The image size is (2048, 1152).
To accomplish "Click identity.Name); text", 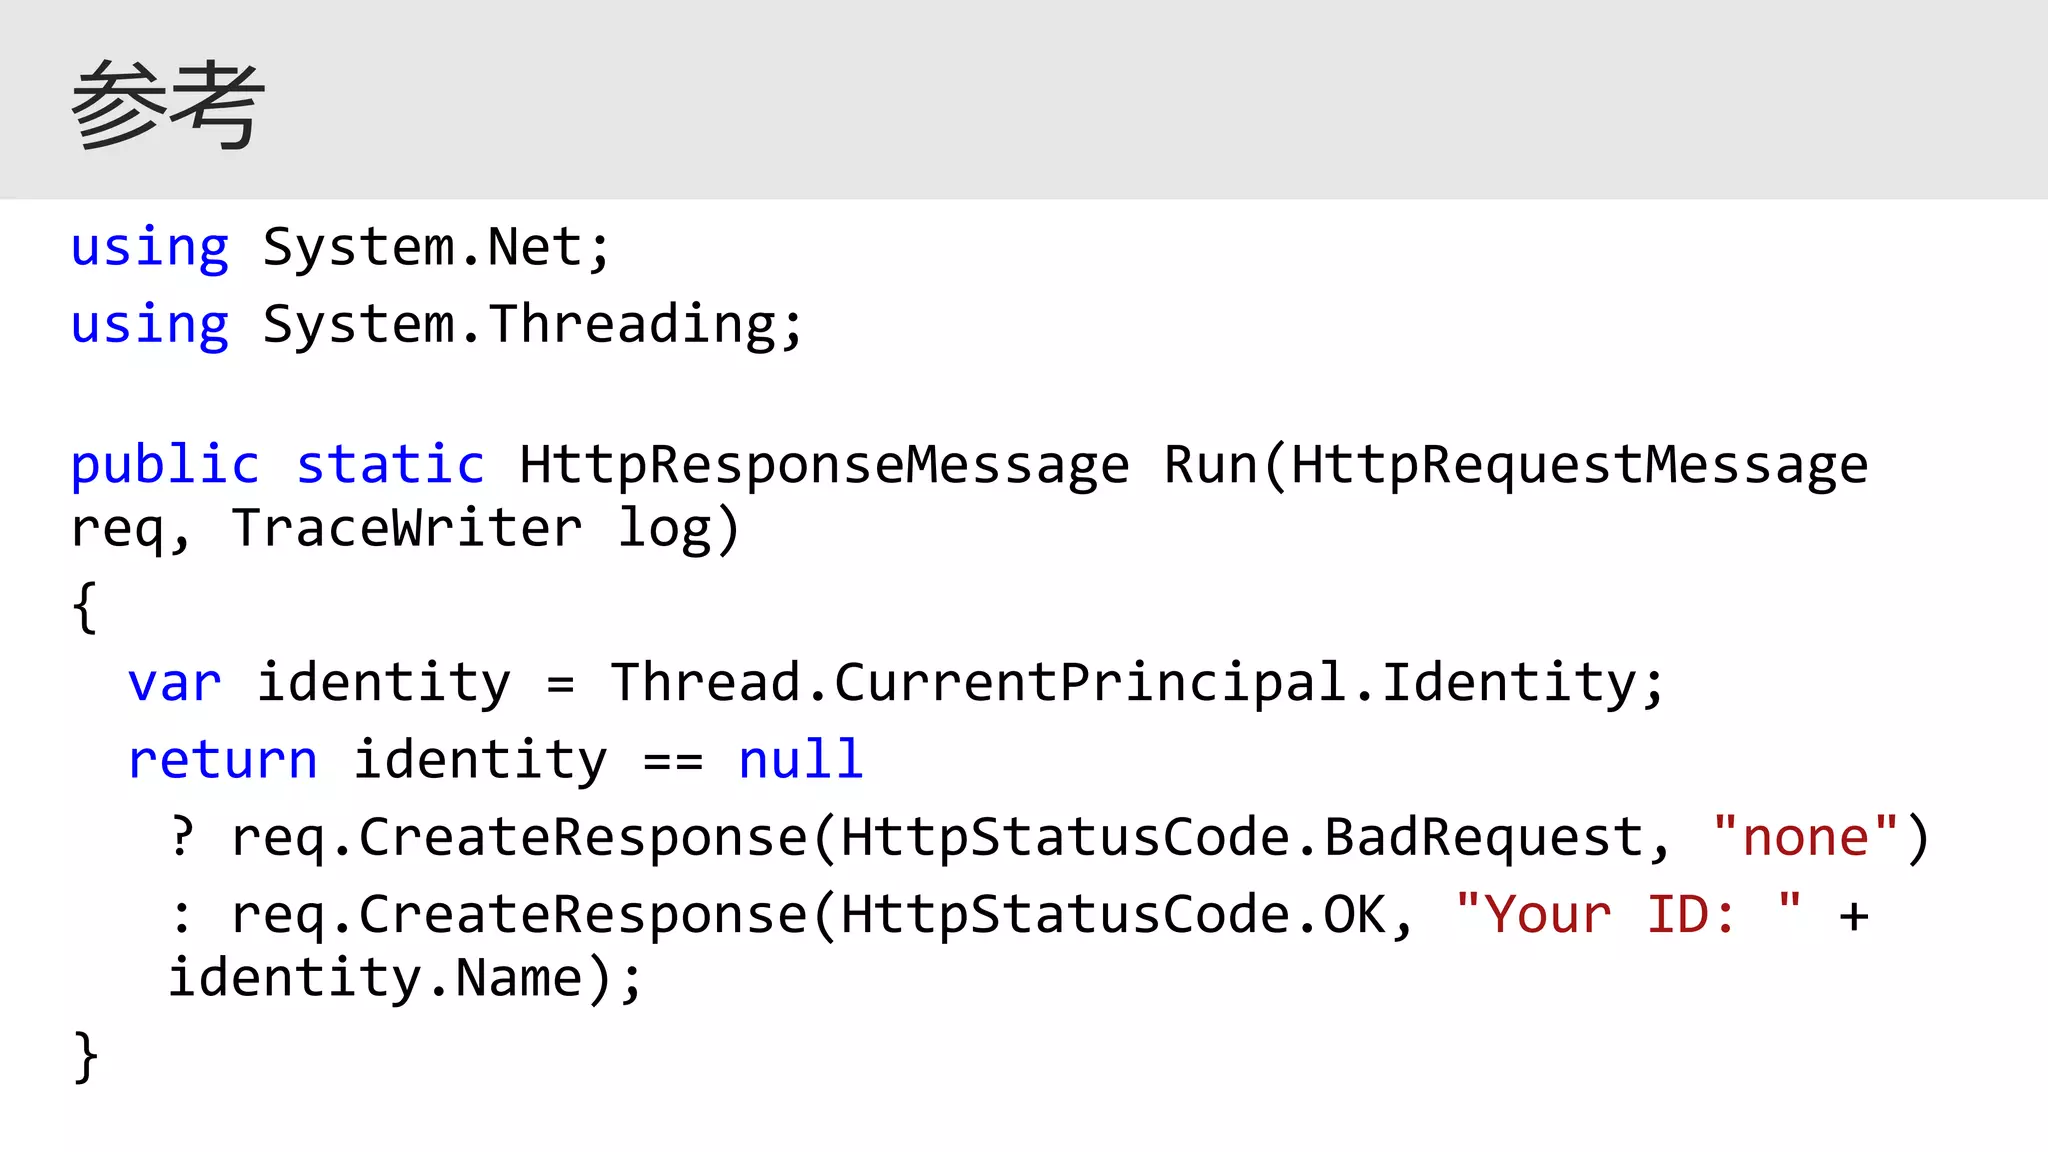I will [405, 978].
